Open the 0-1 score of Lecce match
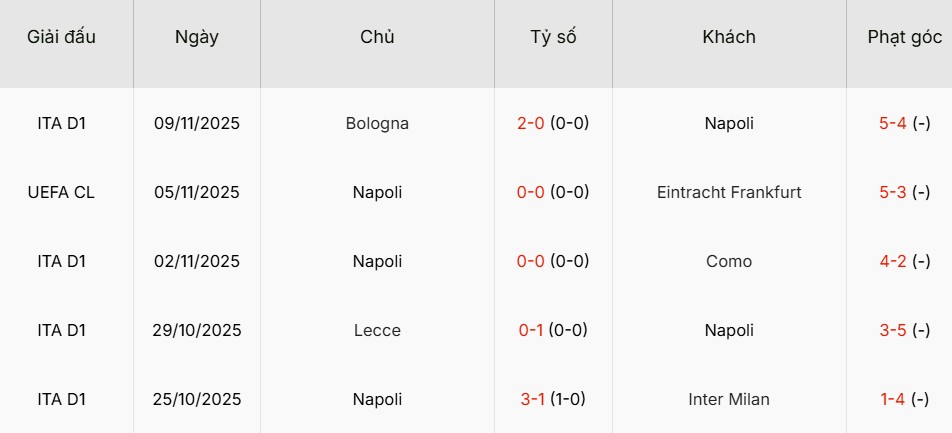The height and width of the screenshot is (433, 952). point(530,330)
